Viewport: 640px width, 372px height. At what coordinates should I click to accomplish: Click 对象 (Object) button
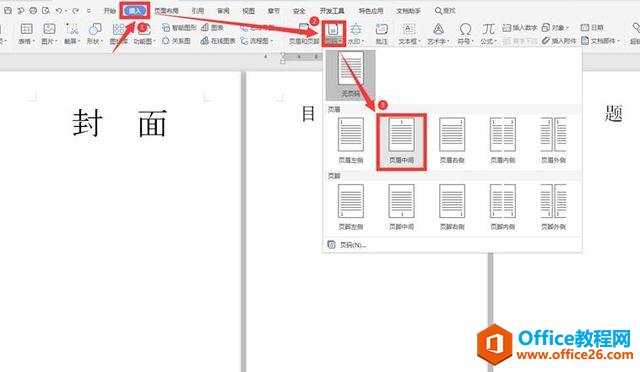555,27
